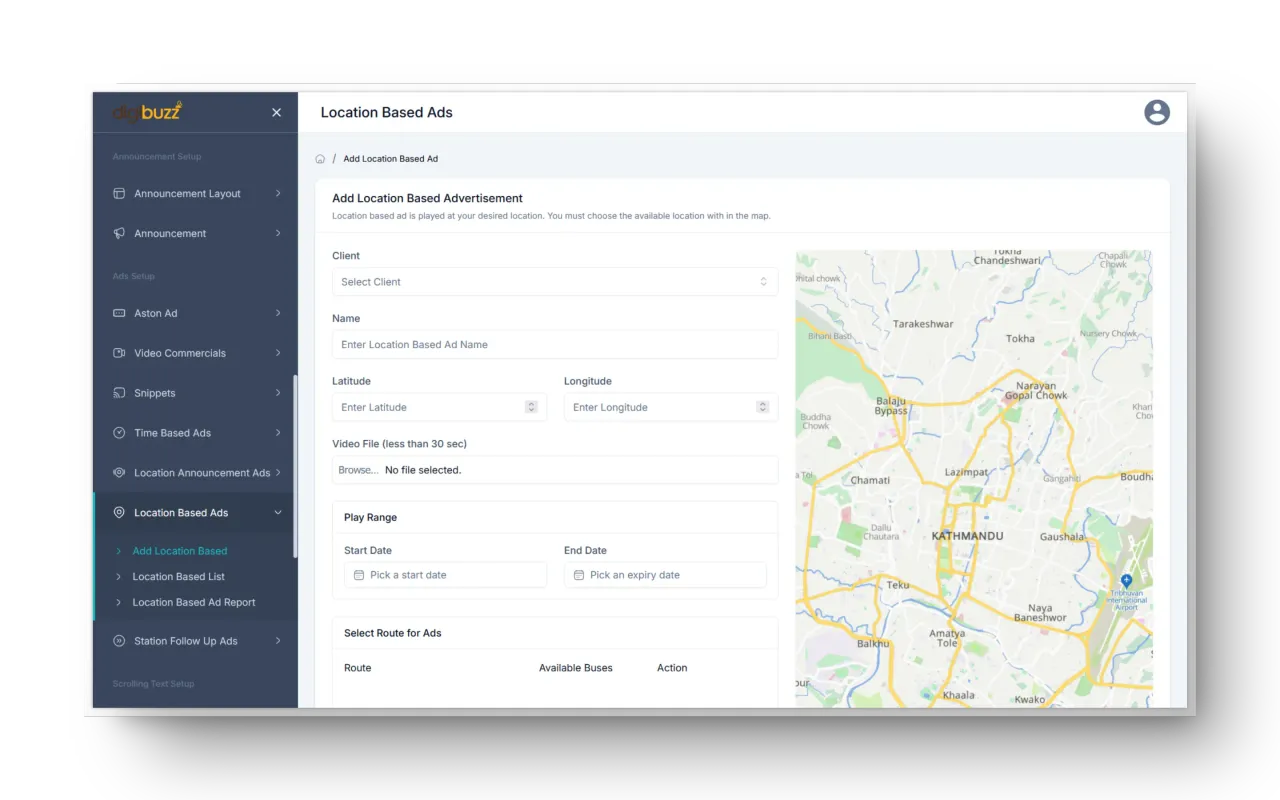The image size is (1280, 800).
Task: Click the digibuzz logo
Action: click(x=147, y=112)
